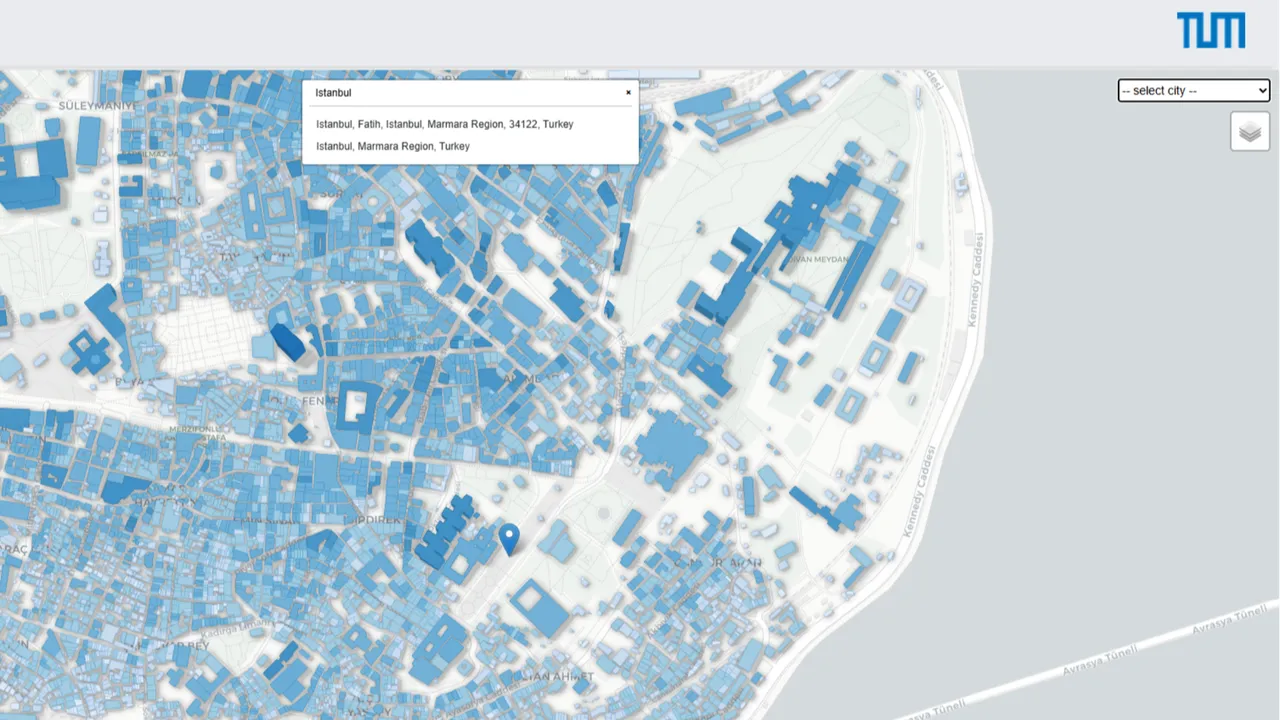This screenshot has width=1280, height=720.
Task: Click the TUM logo
Action: tap(1211, 31)
